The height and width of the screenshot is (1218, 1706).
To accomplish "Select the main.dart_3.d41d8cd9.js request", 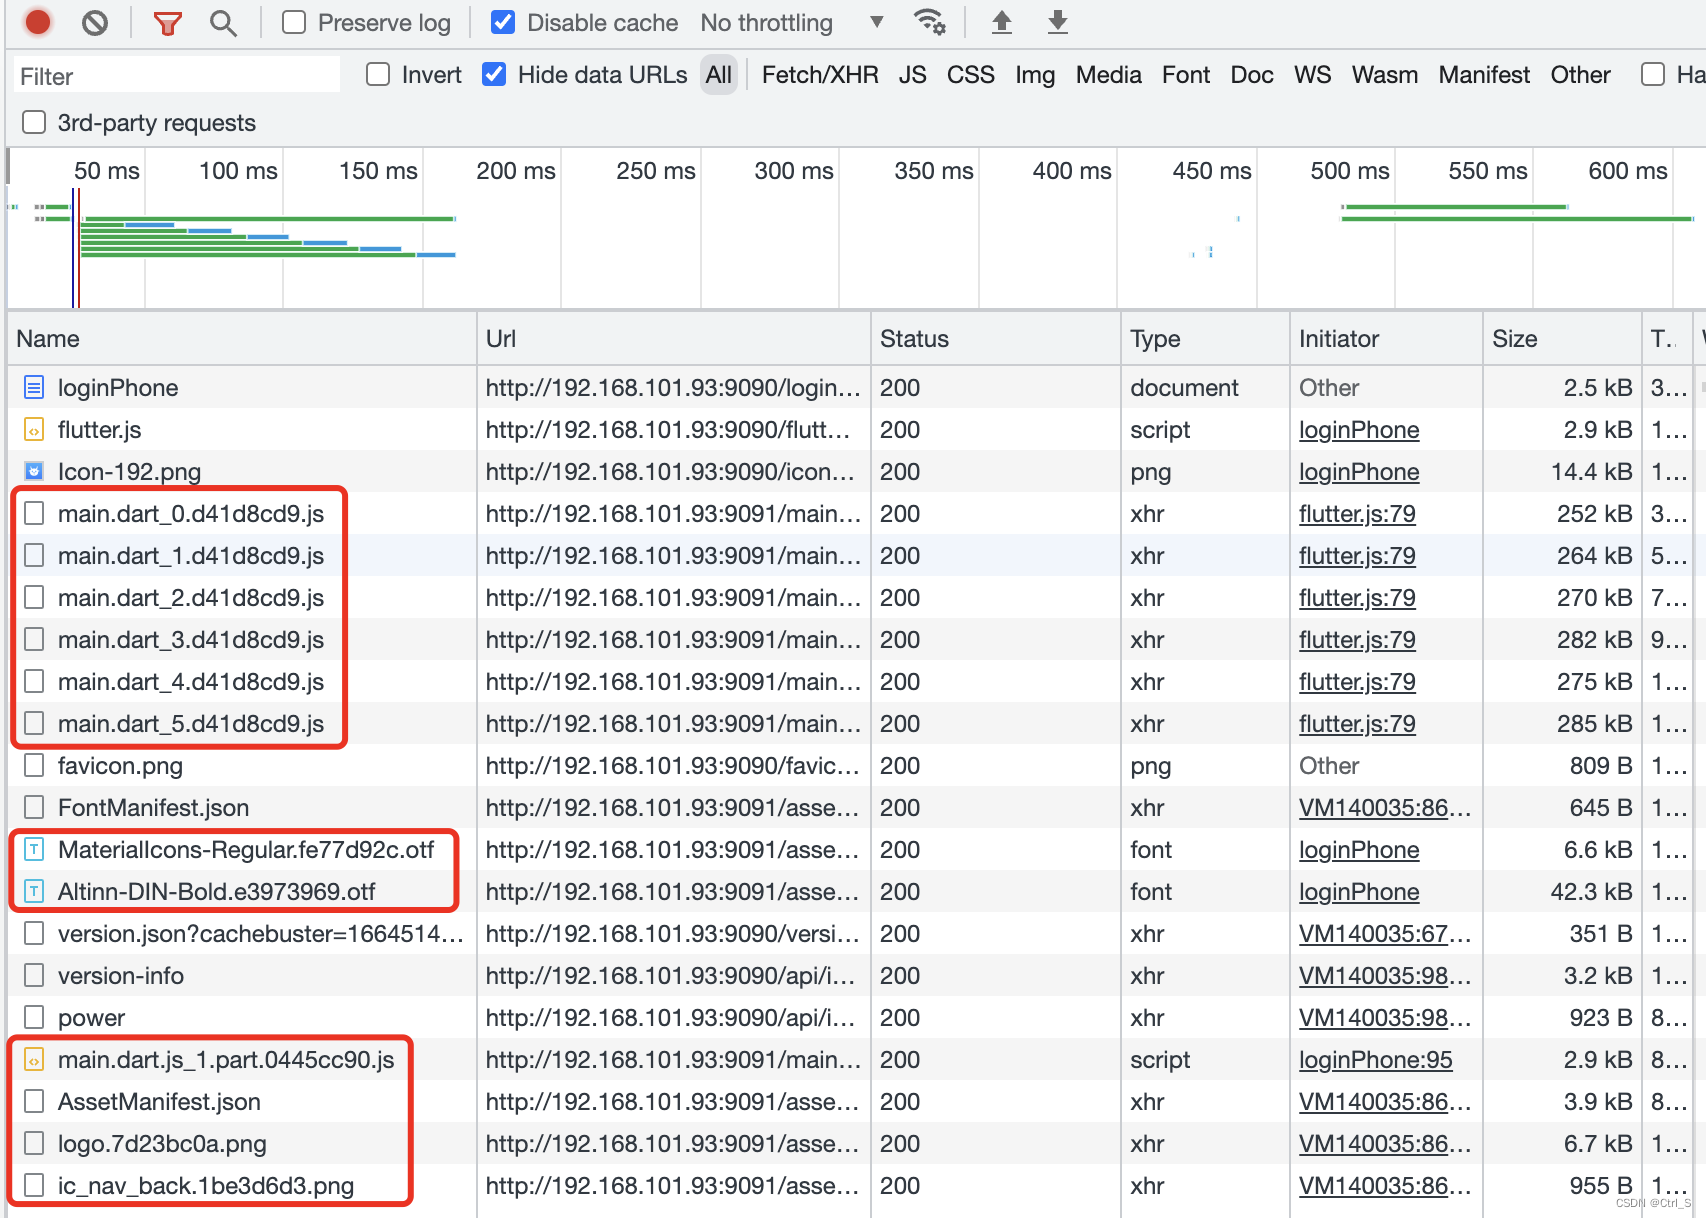I will (x=190, y=640).
